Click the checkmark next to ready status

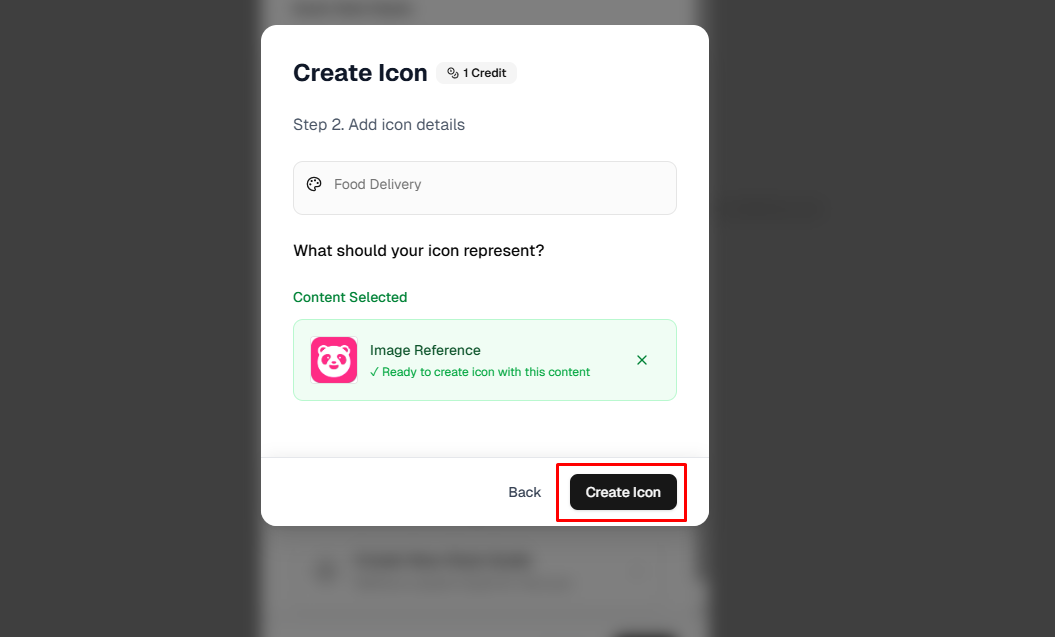tap(376, 371)
